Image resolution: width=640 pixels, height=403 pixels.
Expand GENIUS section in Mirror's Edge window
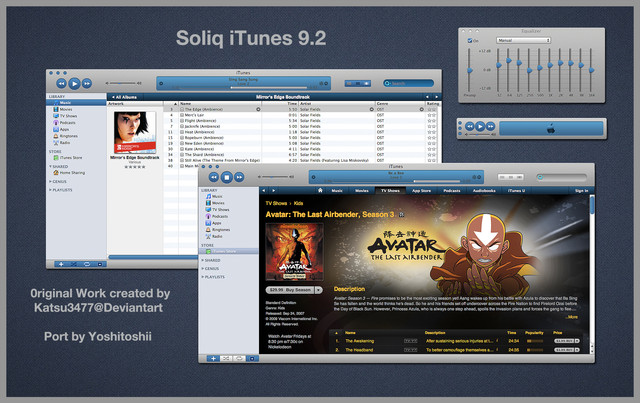click(x=51, y=182)
